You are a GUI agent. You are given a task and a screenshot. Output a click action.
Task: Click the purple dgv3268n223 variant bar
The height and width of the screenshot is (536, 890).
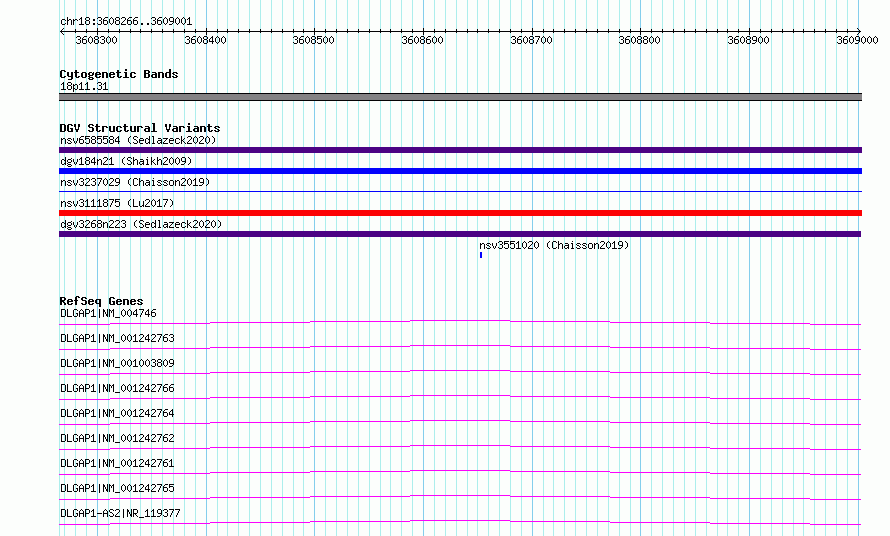[x=460, y=234]
